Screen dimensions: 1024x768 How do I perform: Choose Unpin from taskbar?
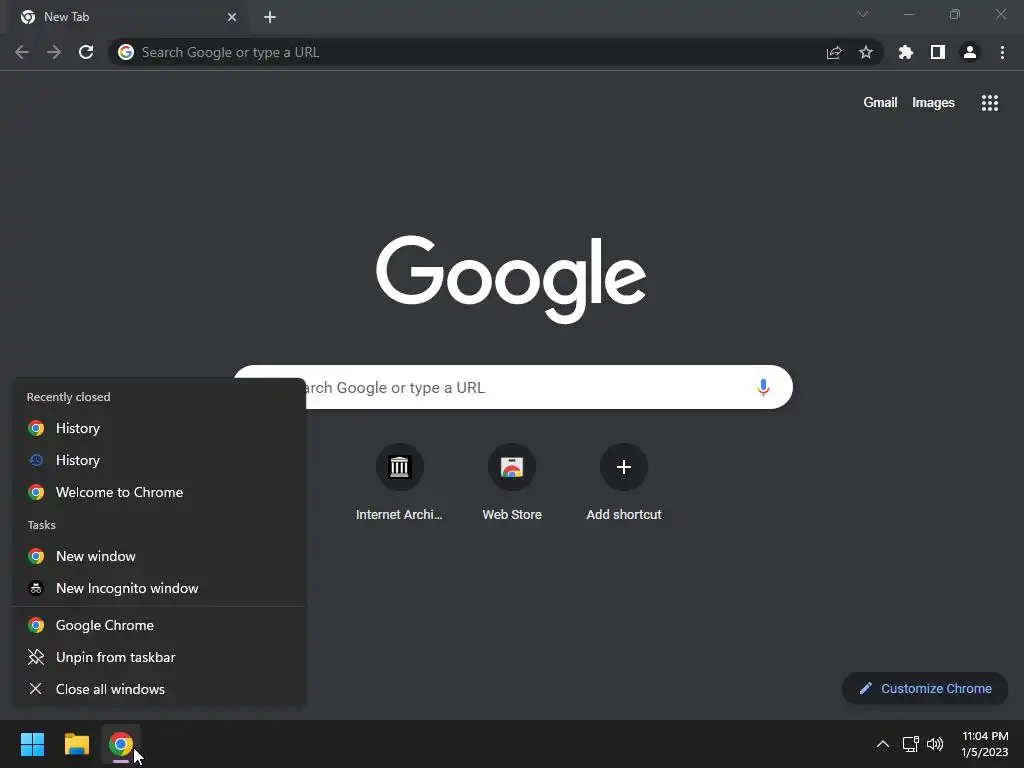pos(159,658)
